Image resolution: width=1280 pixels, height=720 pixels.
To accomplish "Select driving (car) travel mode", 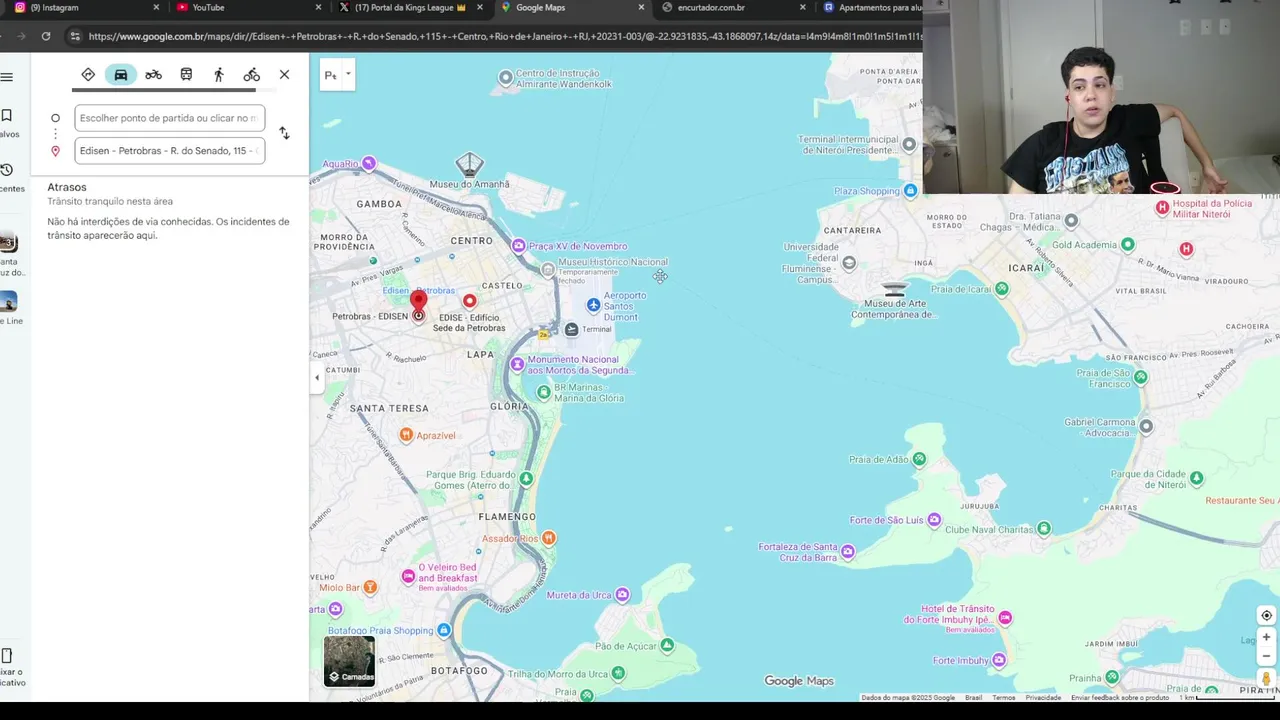I will click(x=121, y=75).
